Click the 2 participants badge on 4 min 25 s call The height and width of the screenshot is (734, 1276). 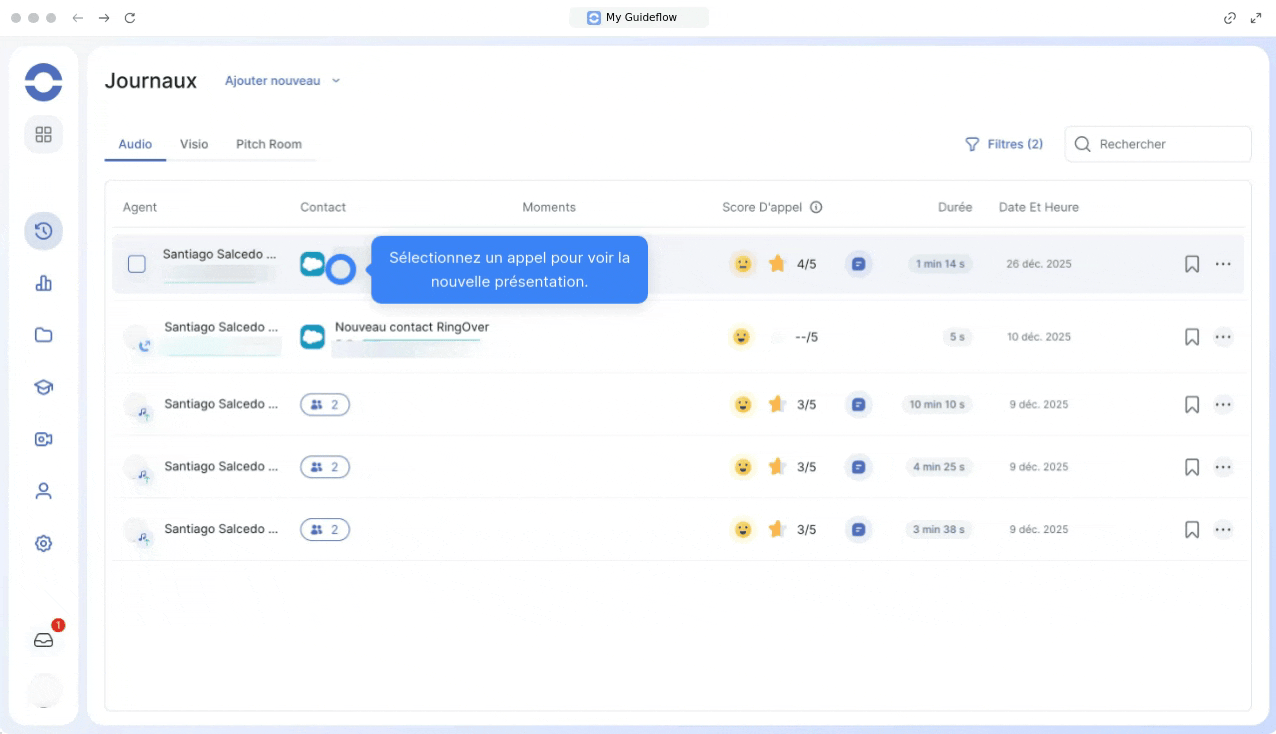pos(325,467)
